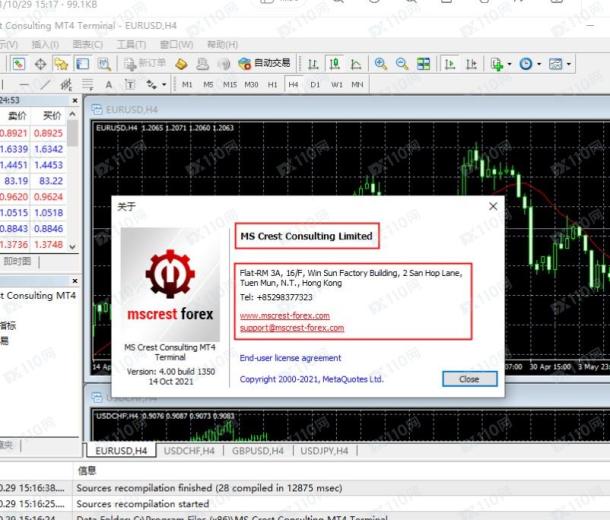Open the Strategy Tester magnifier icon
This screenshot has height=520, width=610.
pyautogui.click(x=104, y=63)
